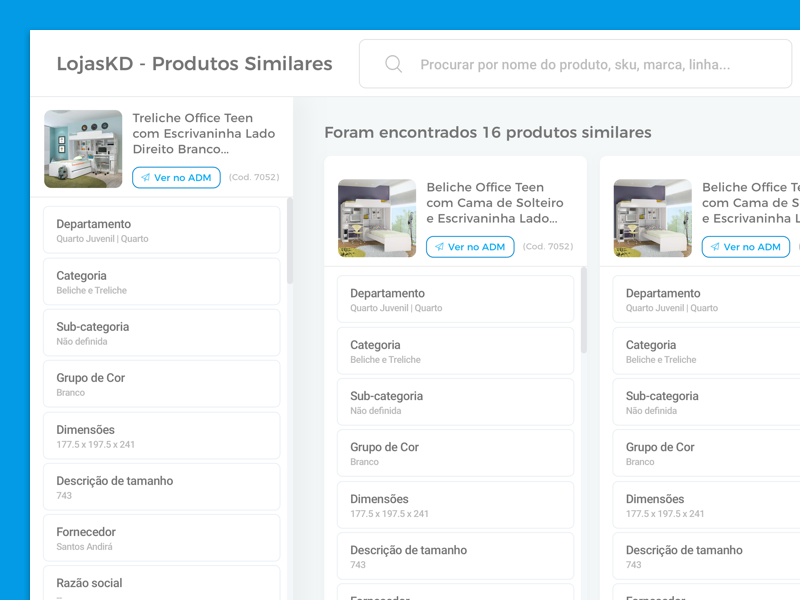The width and height of the screenshot is (800, 600).
Task: Click the LojasKD - Produtos Similares title
Action: [x=194, y=64]
